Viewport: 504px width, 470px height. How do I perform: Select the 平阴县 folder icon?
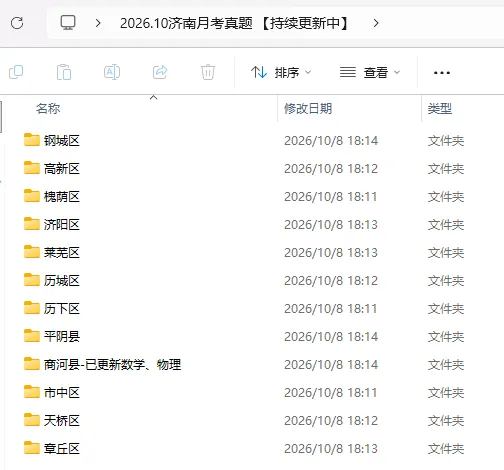click(x=32, y=336)
